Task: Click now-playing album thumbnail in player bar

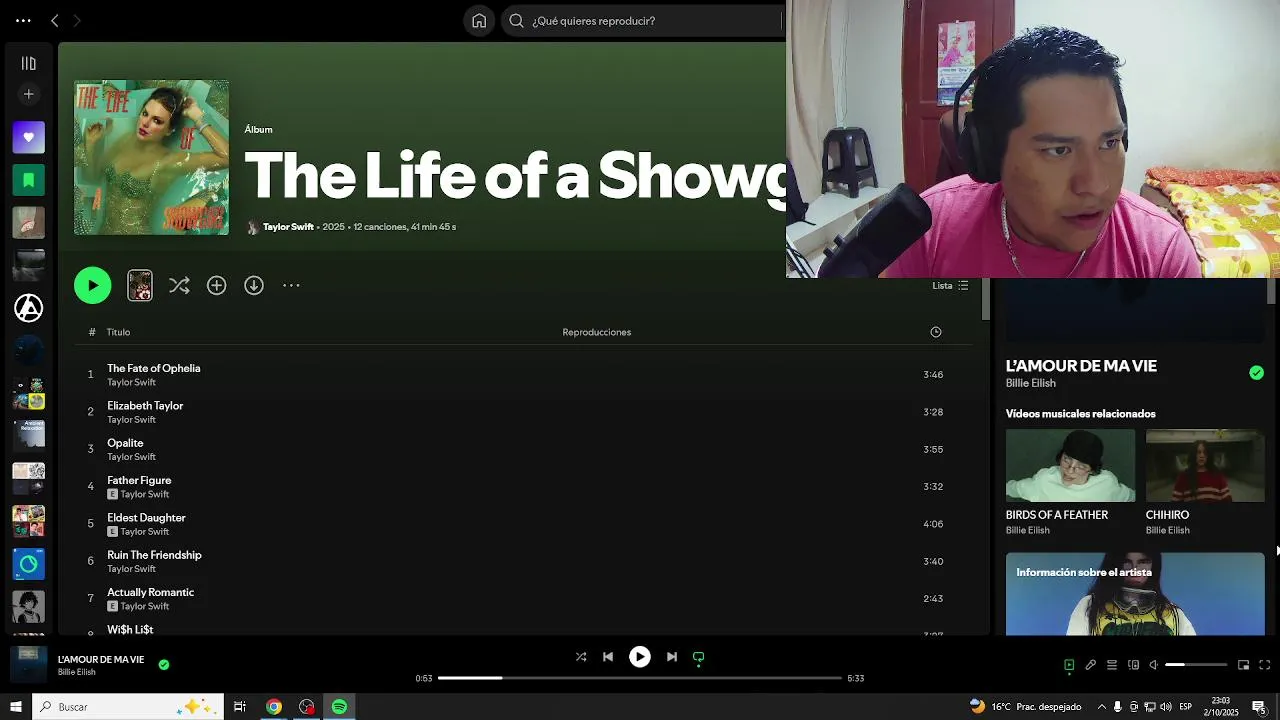Action: (x=29, y=665)
